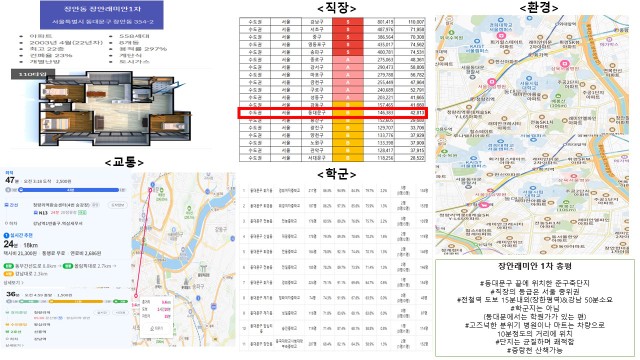Click the rounded button next to the bus stop name
The width and height of the screenshot is (640, 360).
(118, 205)
